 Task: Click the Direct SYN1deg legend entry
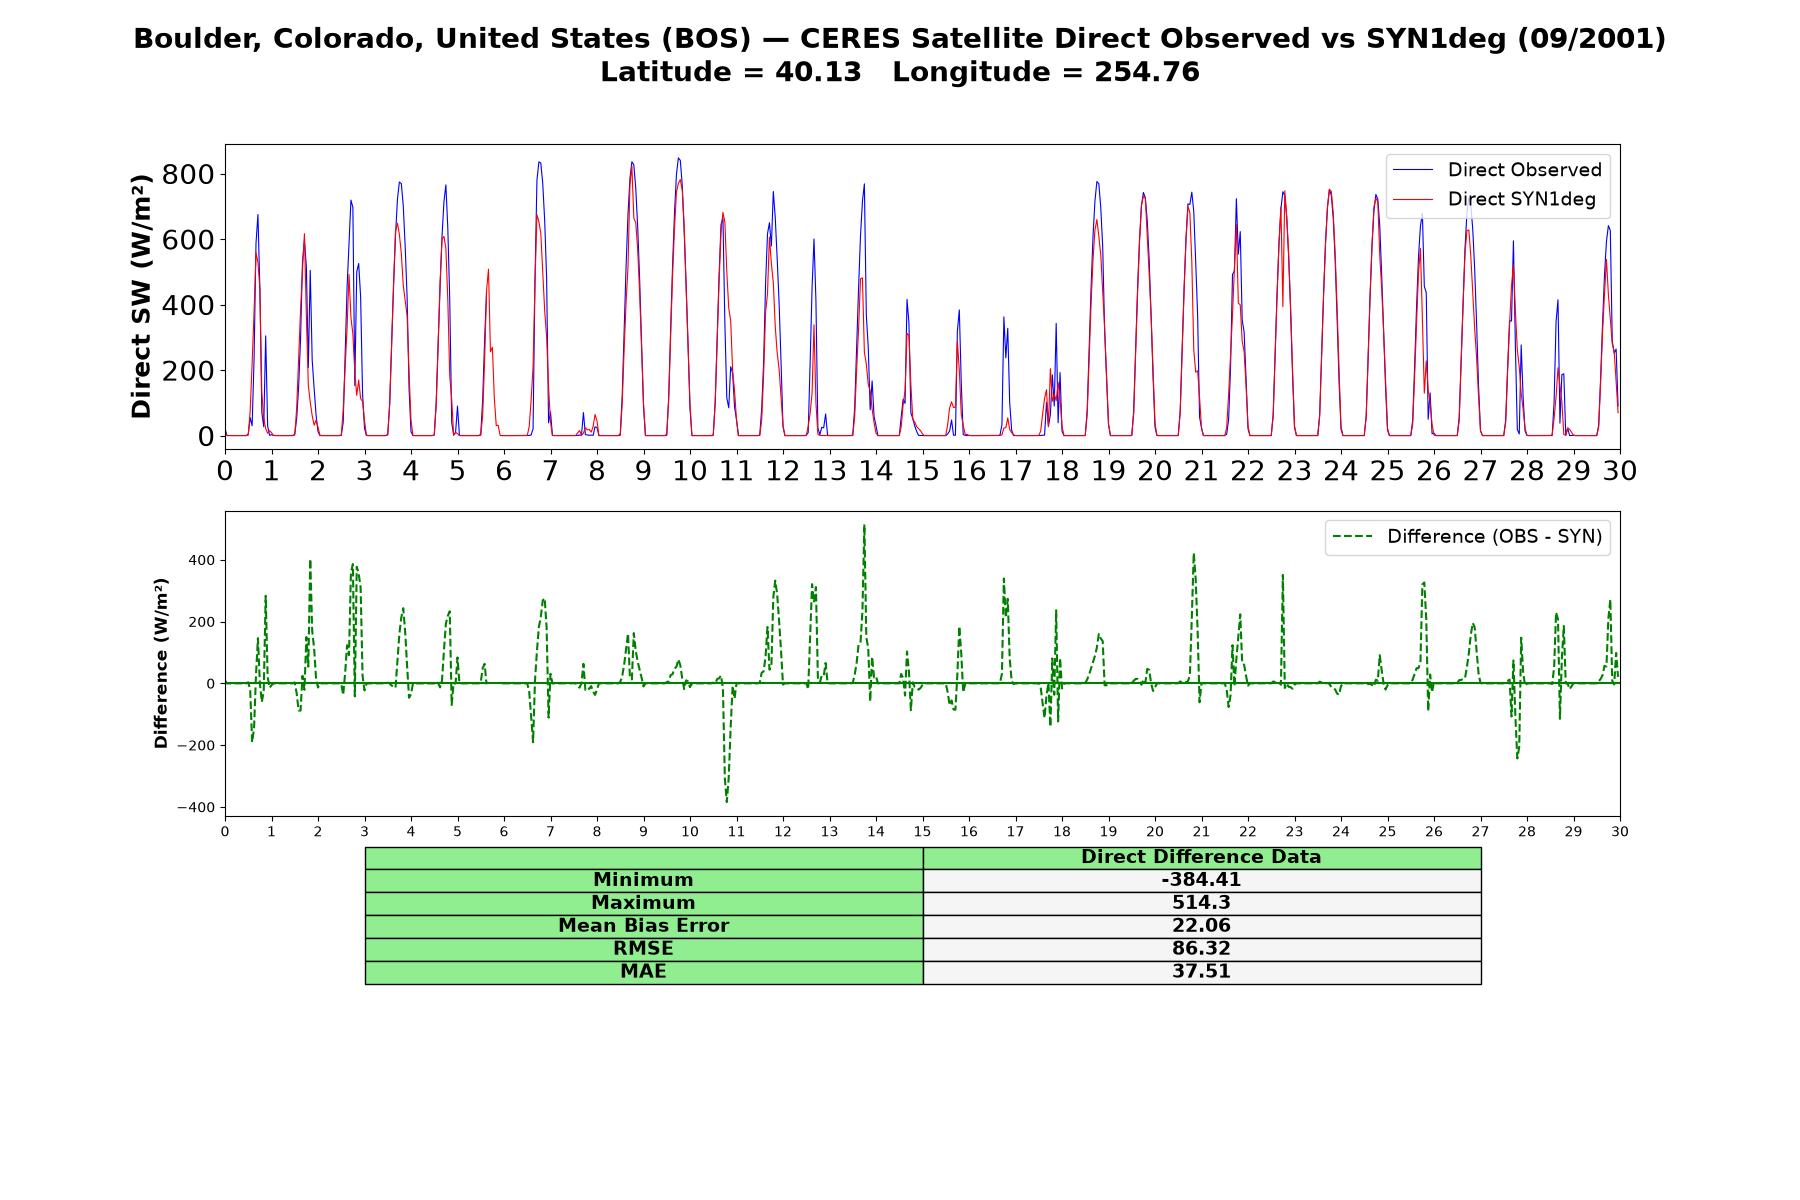point(1496,199)
